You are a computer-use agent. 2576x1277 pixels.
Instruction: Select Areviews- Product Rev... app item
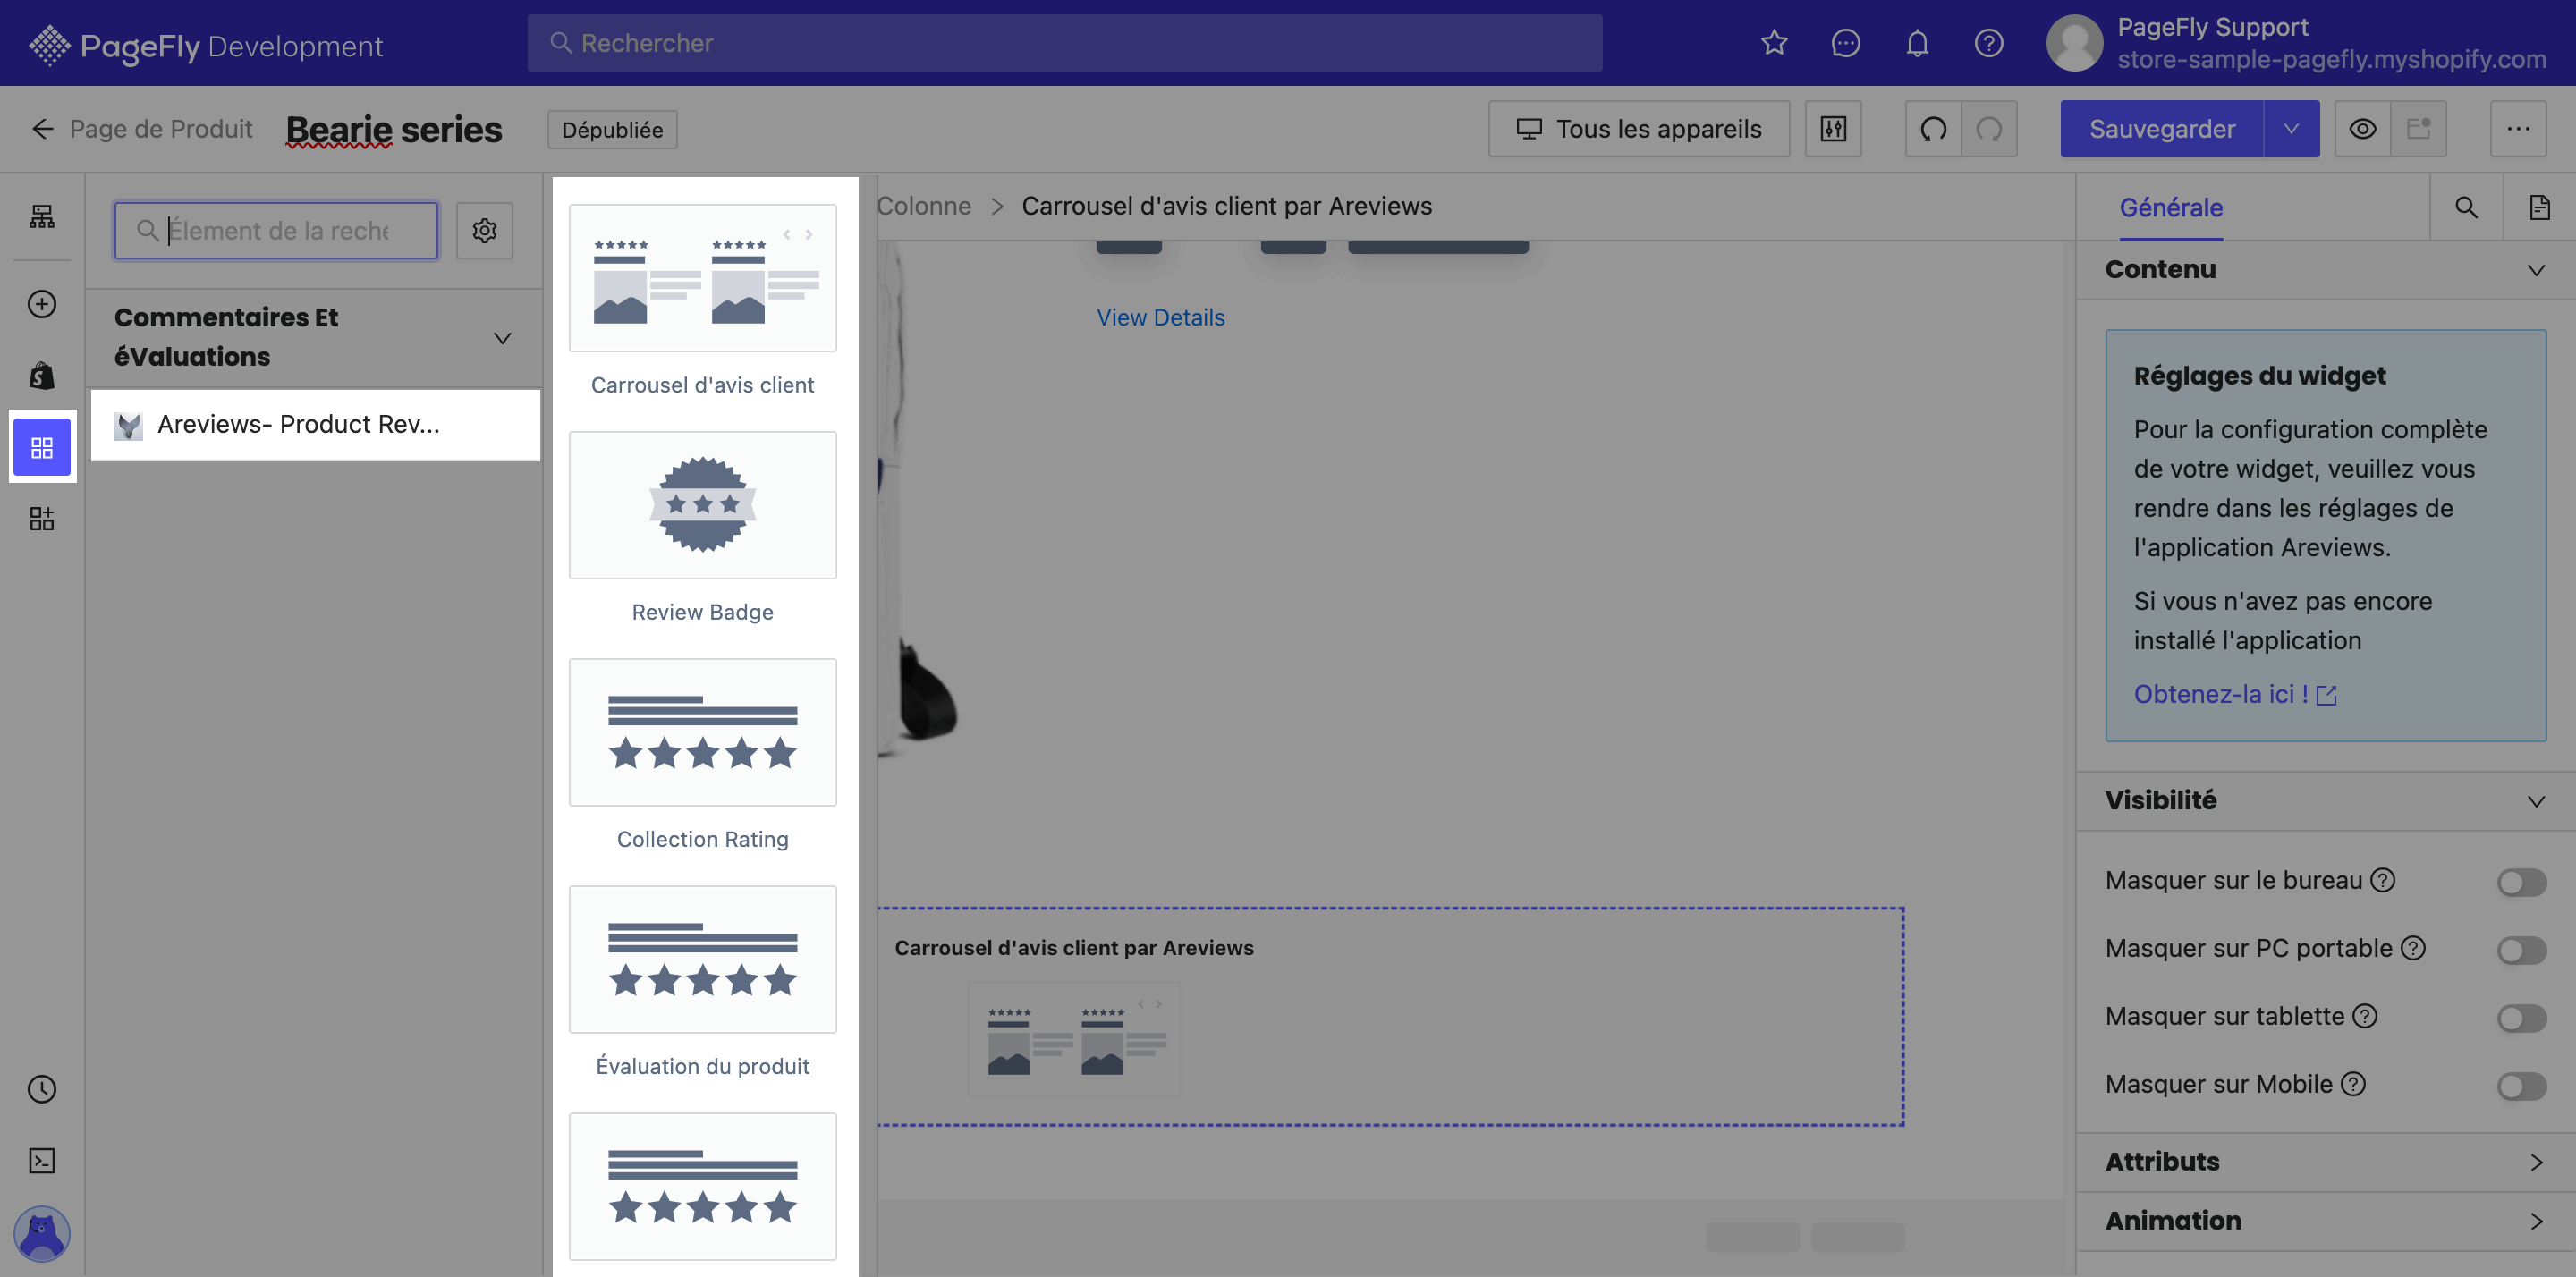pyautogui.click(x=315, y=425)
